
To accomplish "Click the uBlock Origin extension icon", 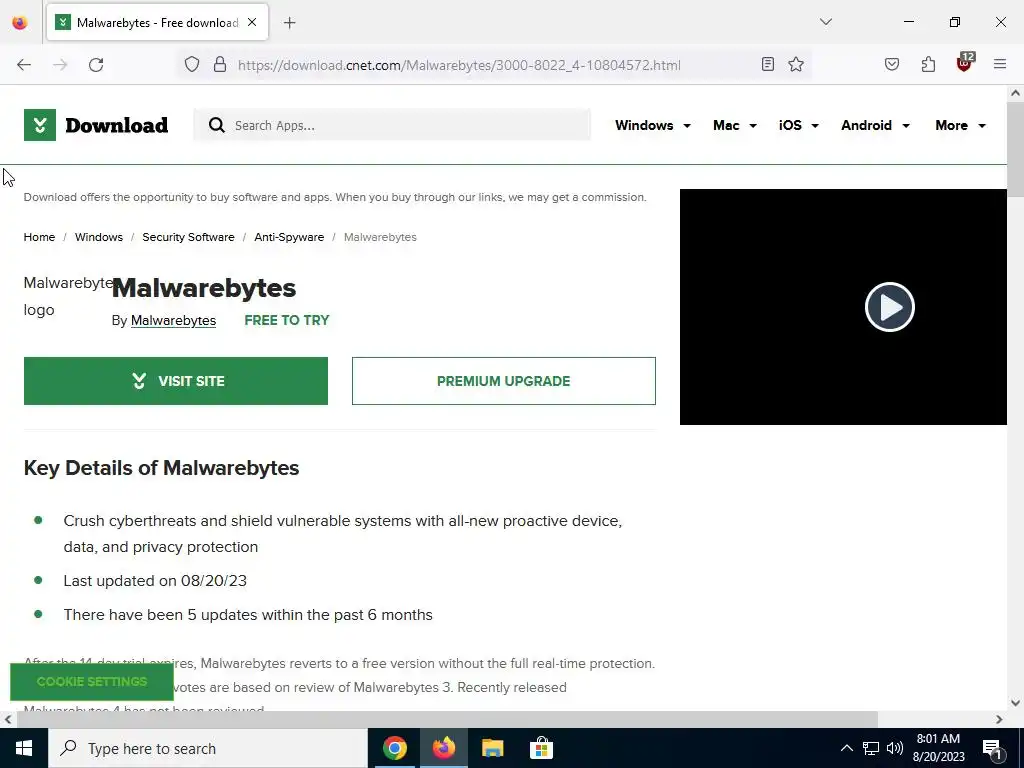I will [x=965, y=63].
